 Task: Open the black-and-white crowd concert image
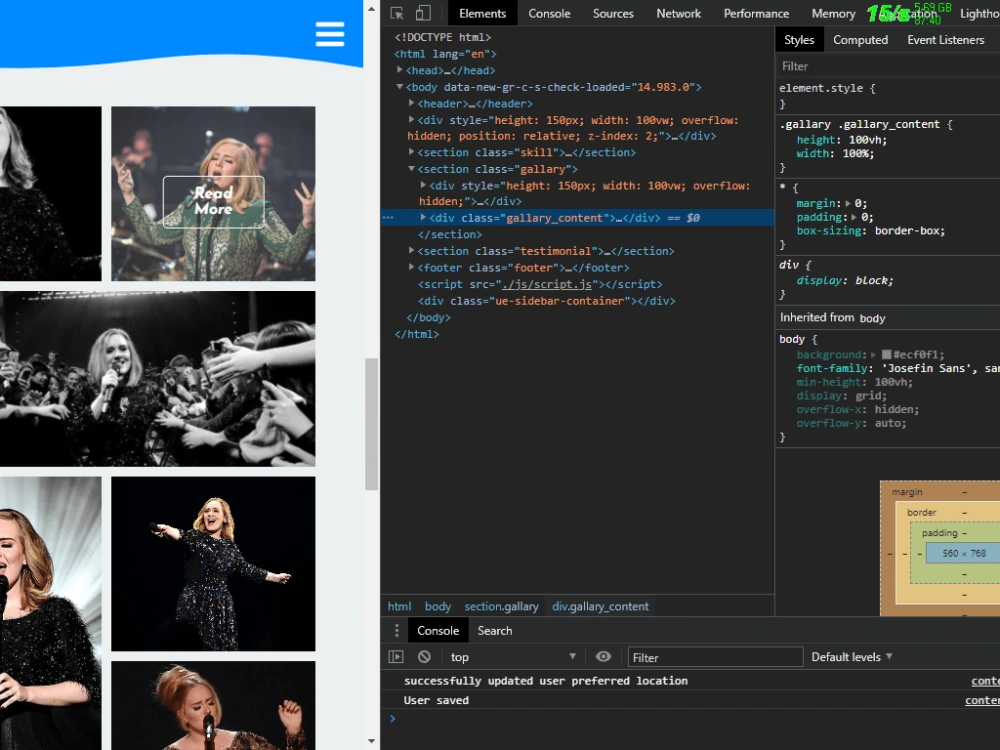click(x=158, y=379)
